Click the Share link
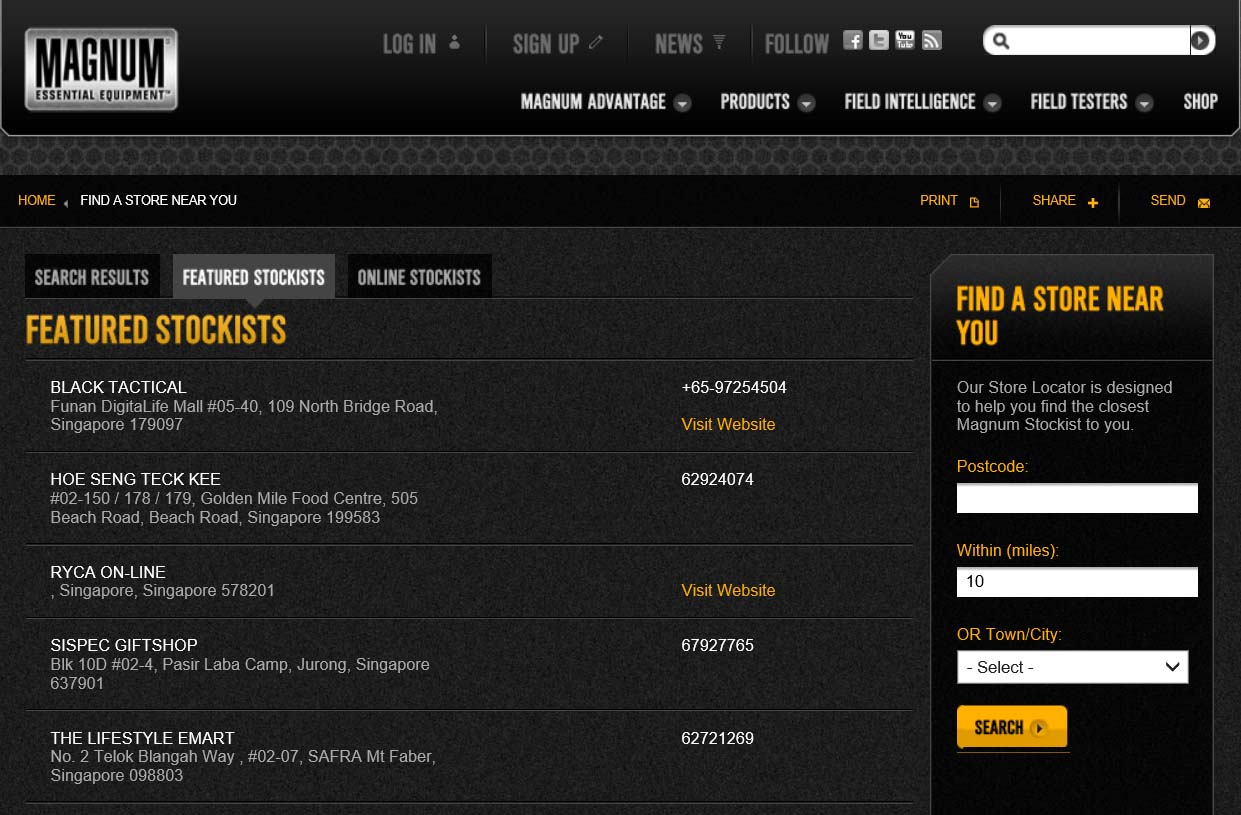Viewport: 1241px width, 815px height. tap(1065, 201)
